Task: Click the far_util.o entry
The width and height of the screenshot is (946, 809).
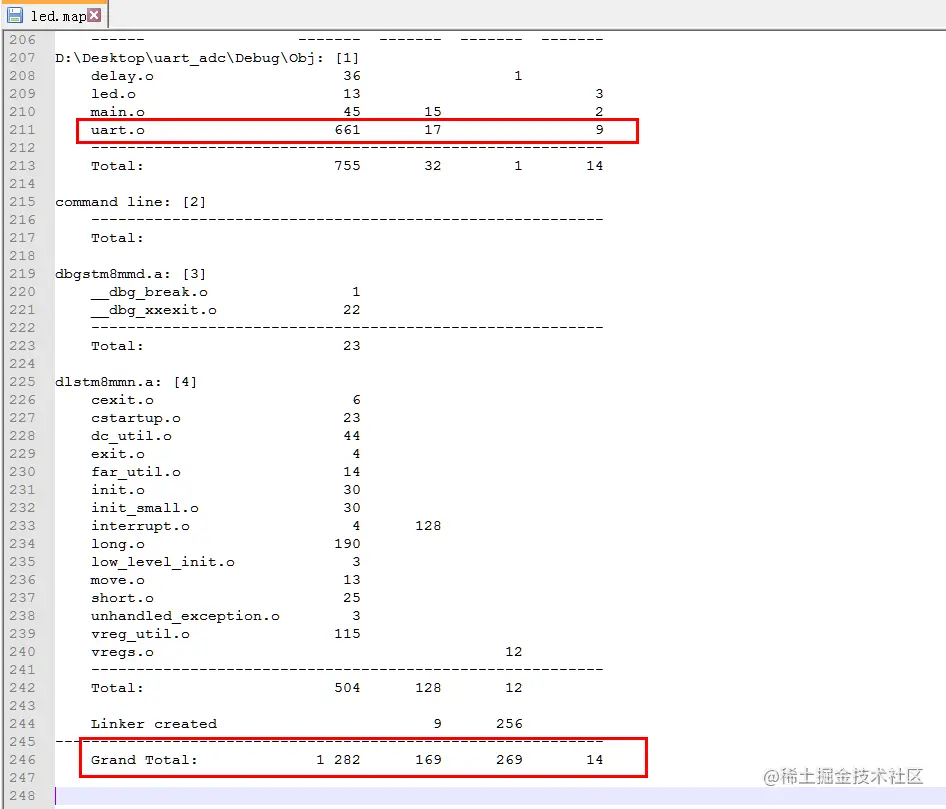Action: click(x=136, y=472)
